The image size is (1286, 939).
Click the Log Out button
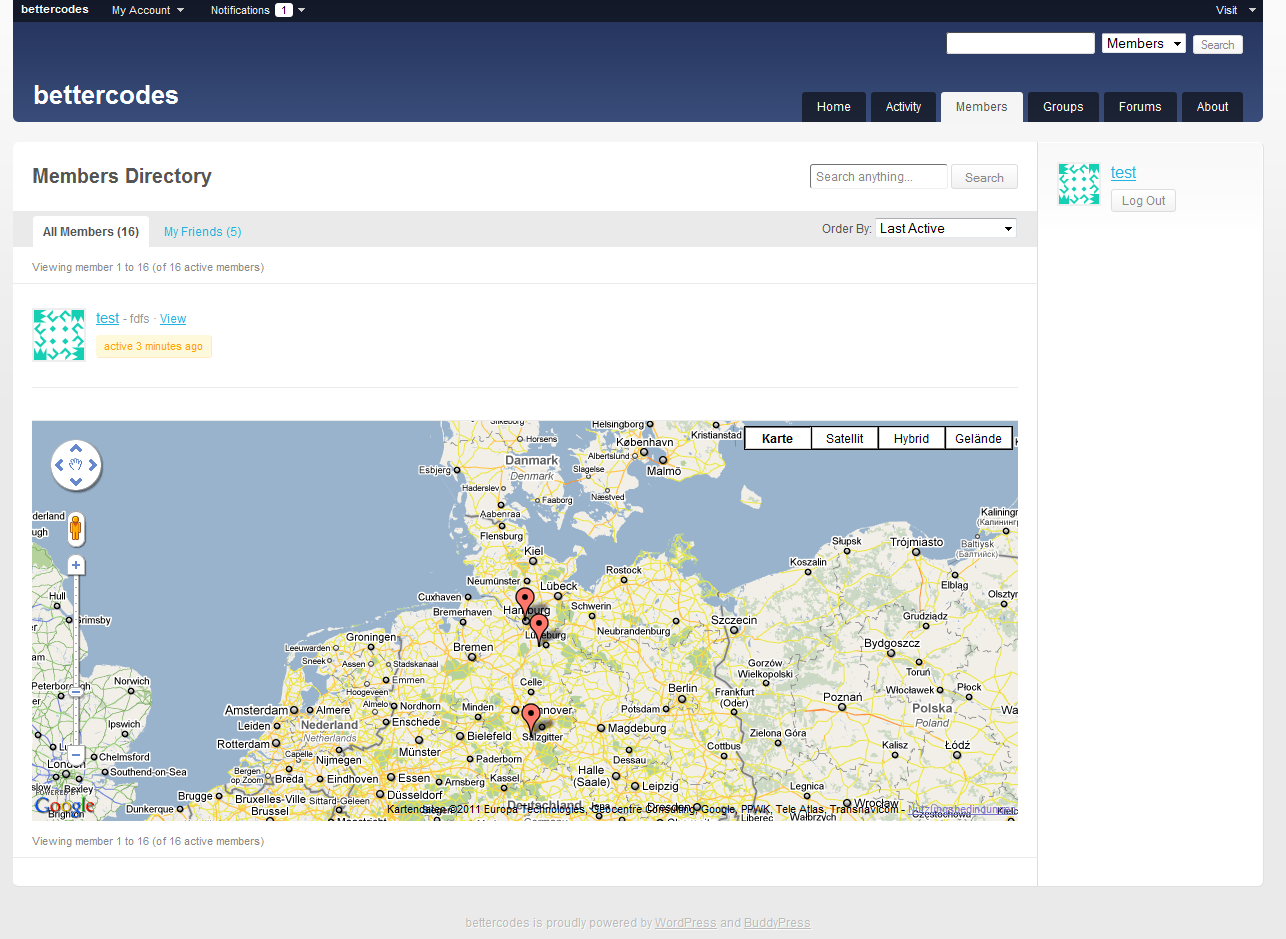pyautogui.click(x=1143, y=201)
